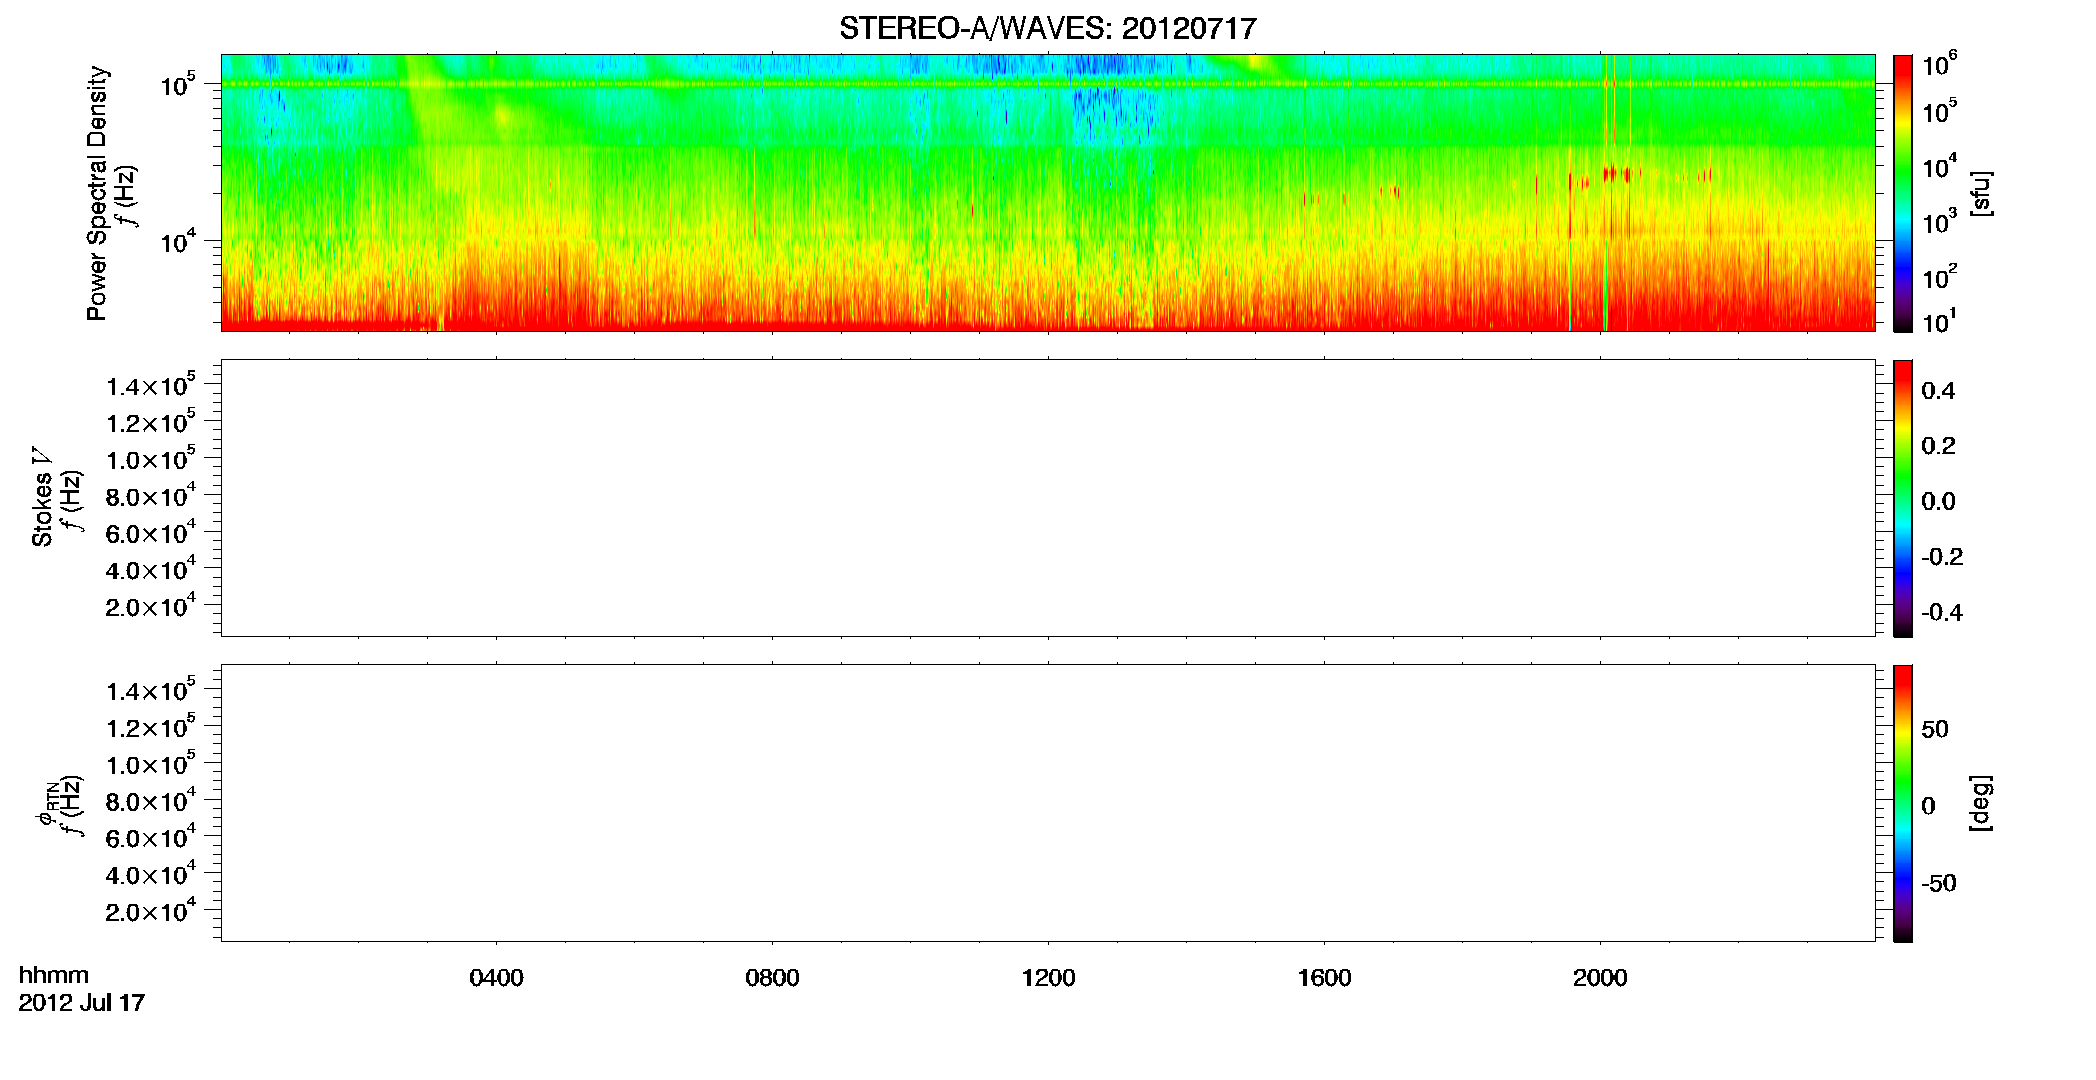Image resolution: width=2096 pixels, height=1080 pixels.
Task: Click the empty Stokes V plot panel
Action: tap(1048, 498)
